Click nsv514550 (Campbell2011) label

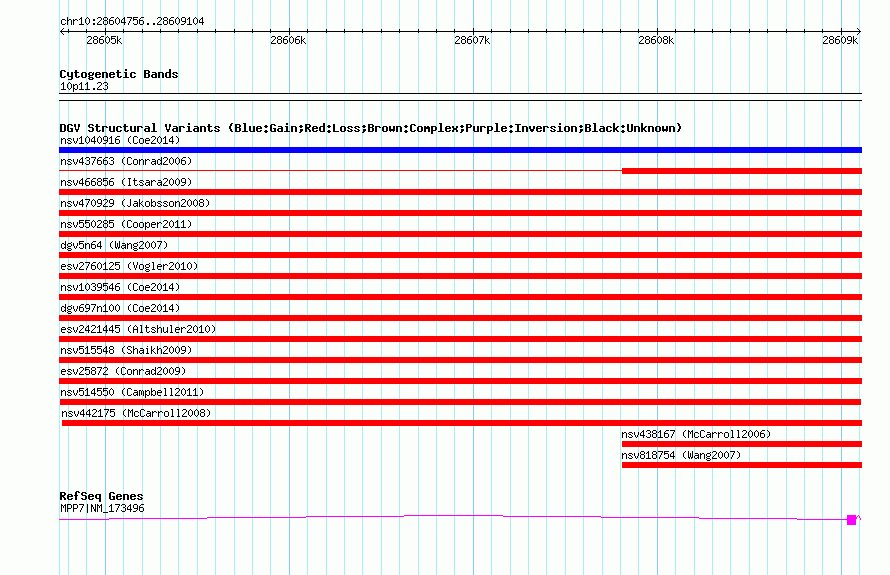click(132, 392)
